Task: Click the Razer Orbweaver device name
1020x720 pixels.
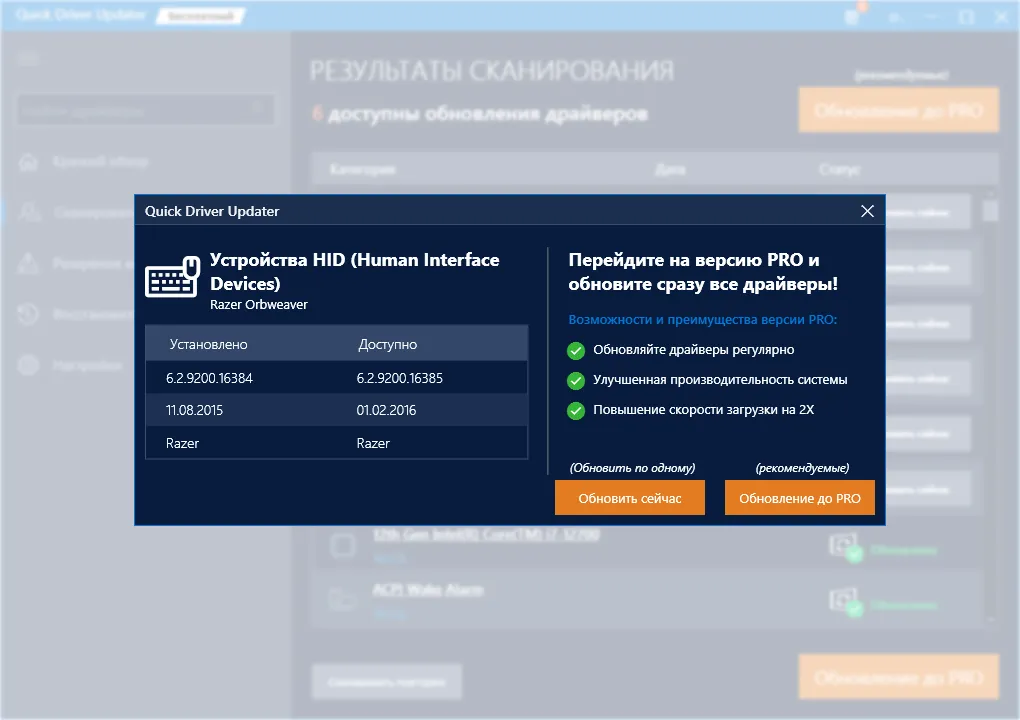Action: point(258,304)
